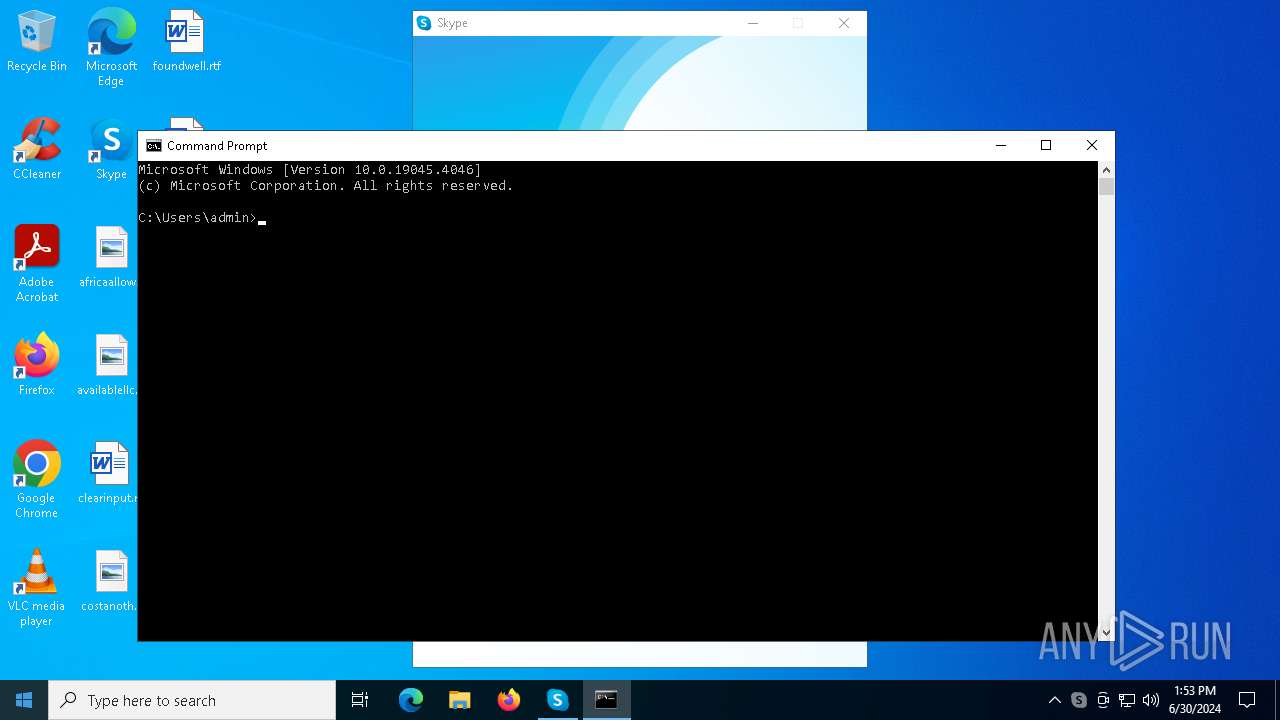Show hidden system tray icons
Viewport: 1280px width, 720px height.
[x=1055, y=700]
